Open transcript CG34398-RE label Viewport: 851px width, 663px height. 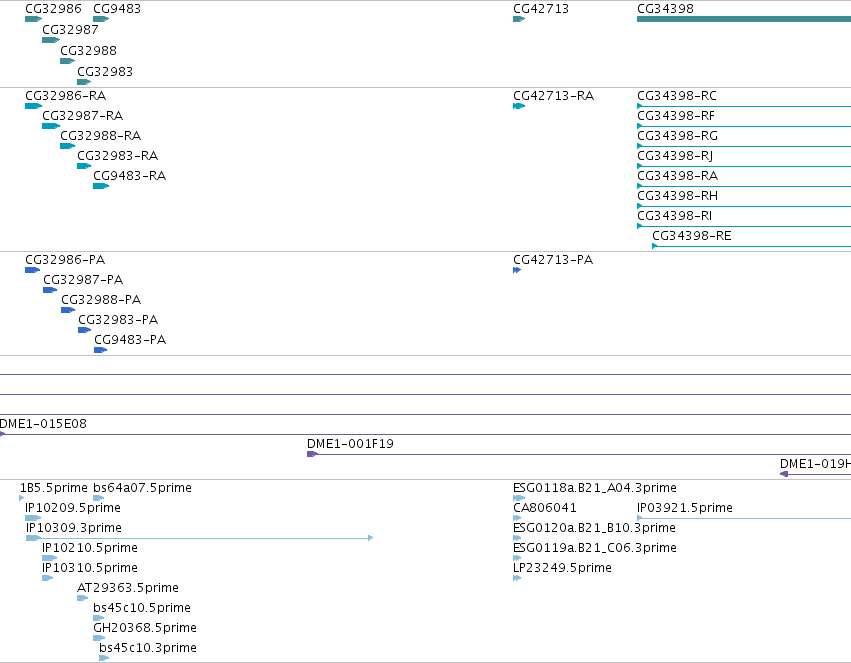coord(692,237)
